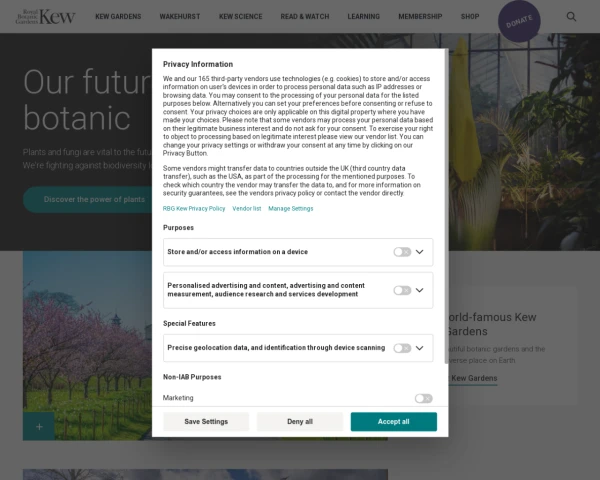The width and height of the screenshot is (600, 480).
Task: Click the Kew Royal Botanic Gardens logo
Action: click(52, 17)
